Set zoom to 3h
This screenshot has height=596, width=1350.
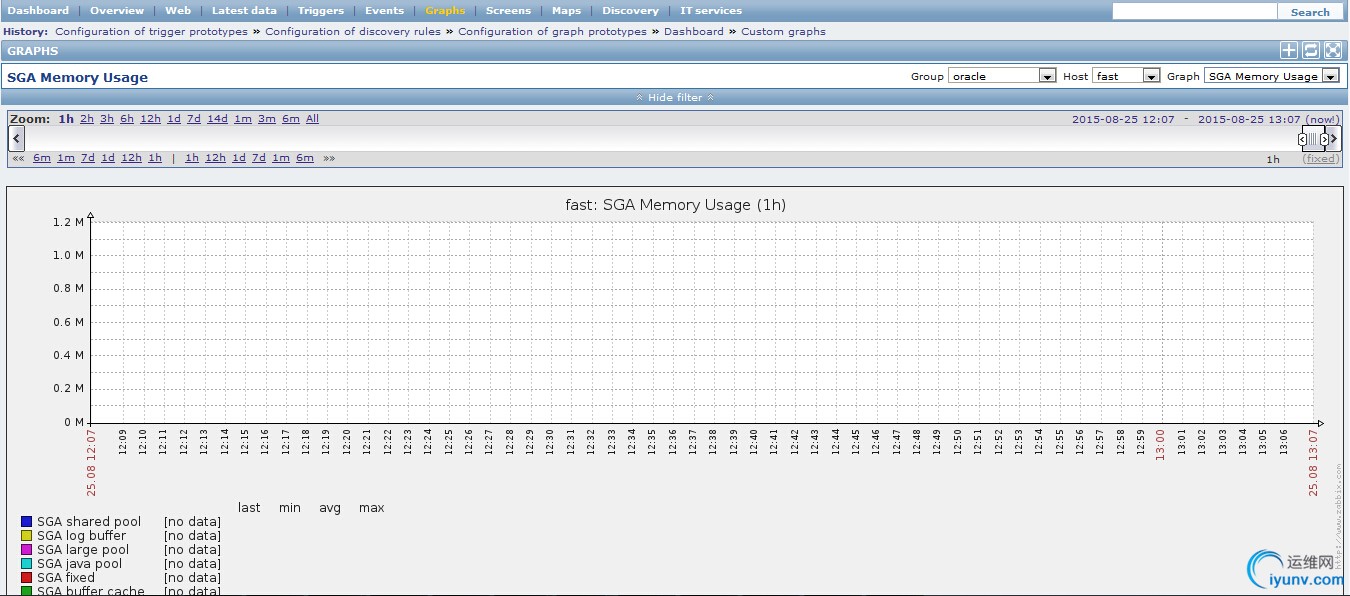click(107, 119)
